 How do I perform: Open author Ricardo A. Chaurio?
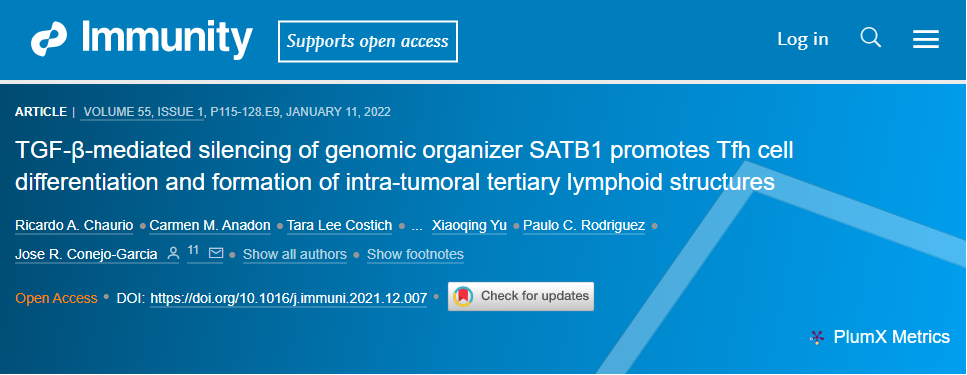(74, 226)
